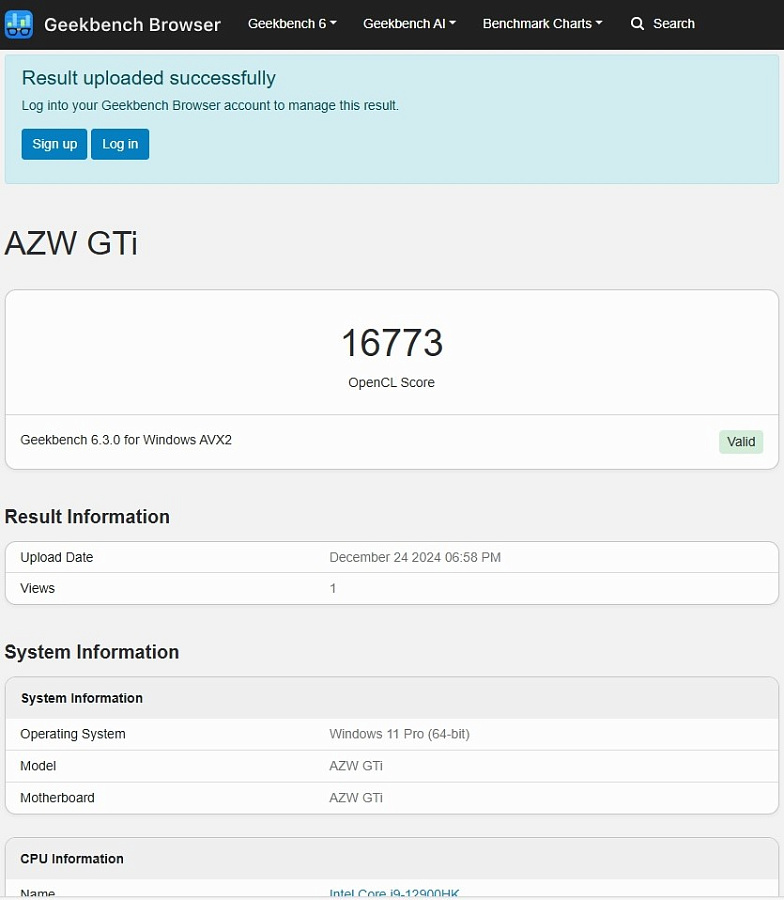The height and width of the screenshot is (900, 784).
Task: Click the AZW GTi page title
Action: tap(71, 243)
